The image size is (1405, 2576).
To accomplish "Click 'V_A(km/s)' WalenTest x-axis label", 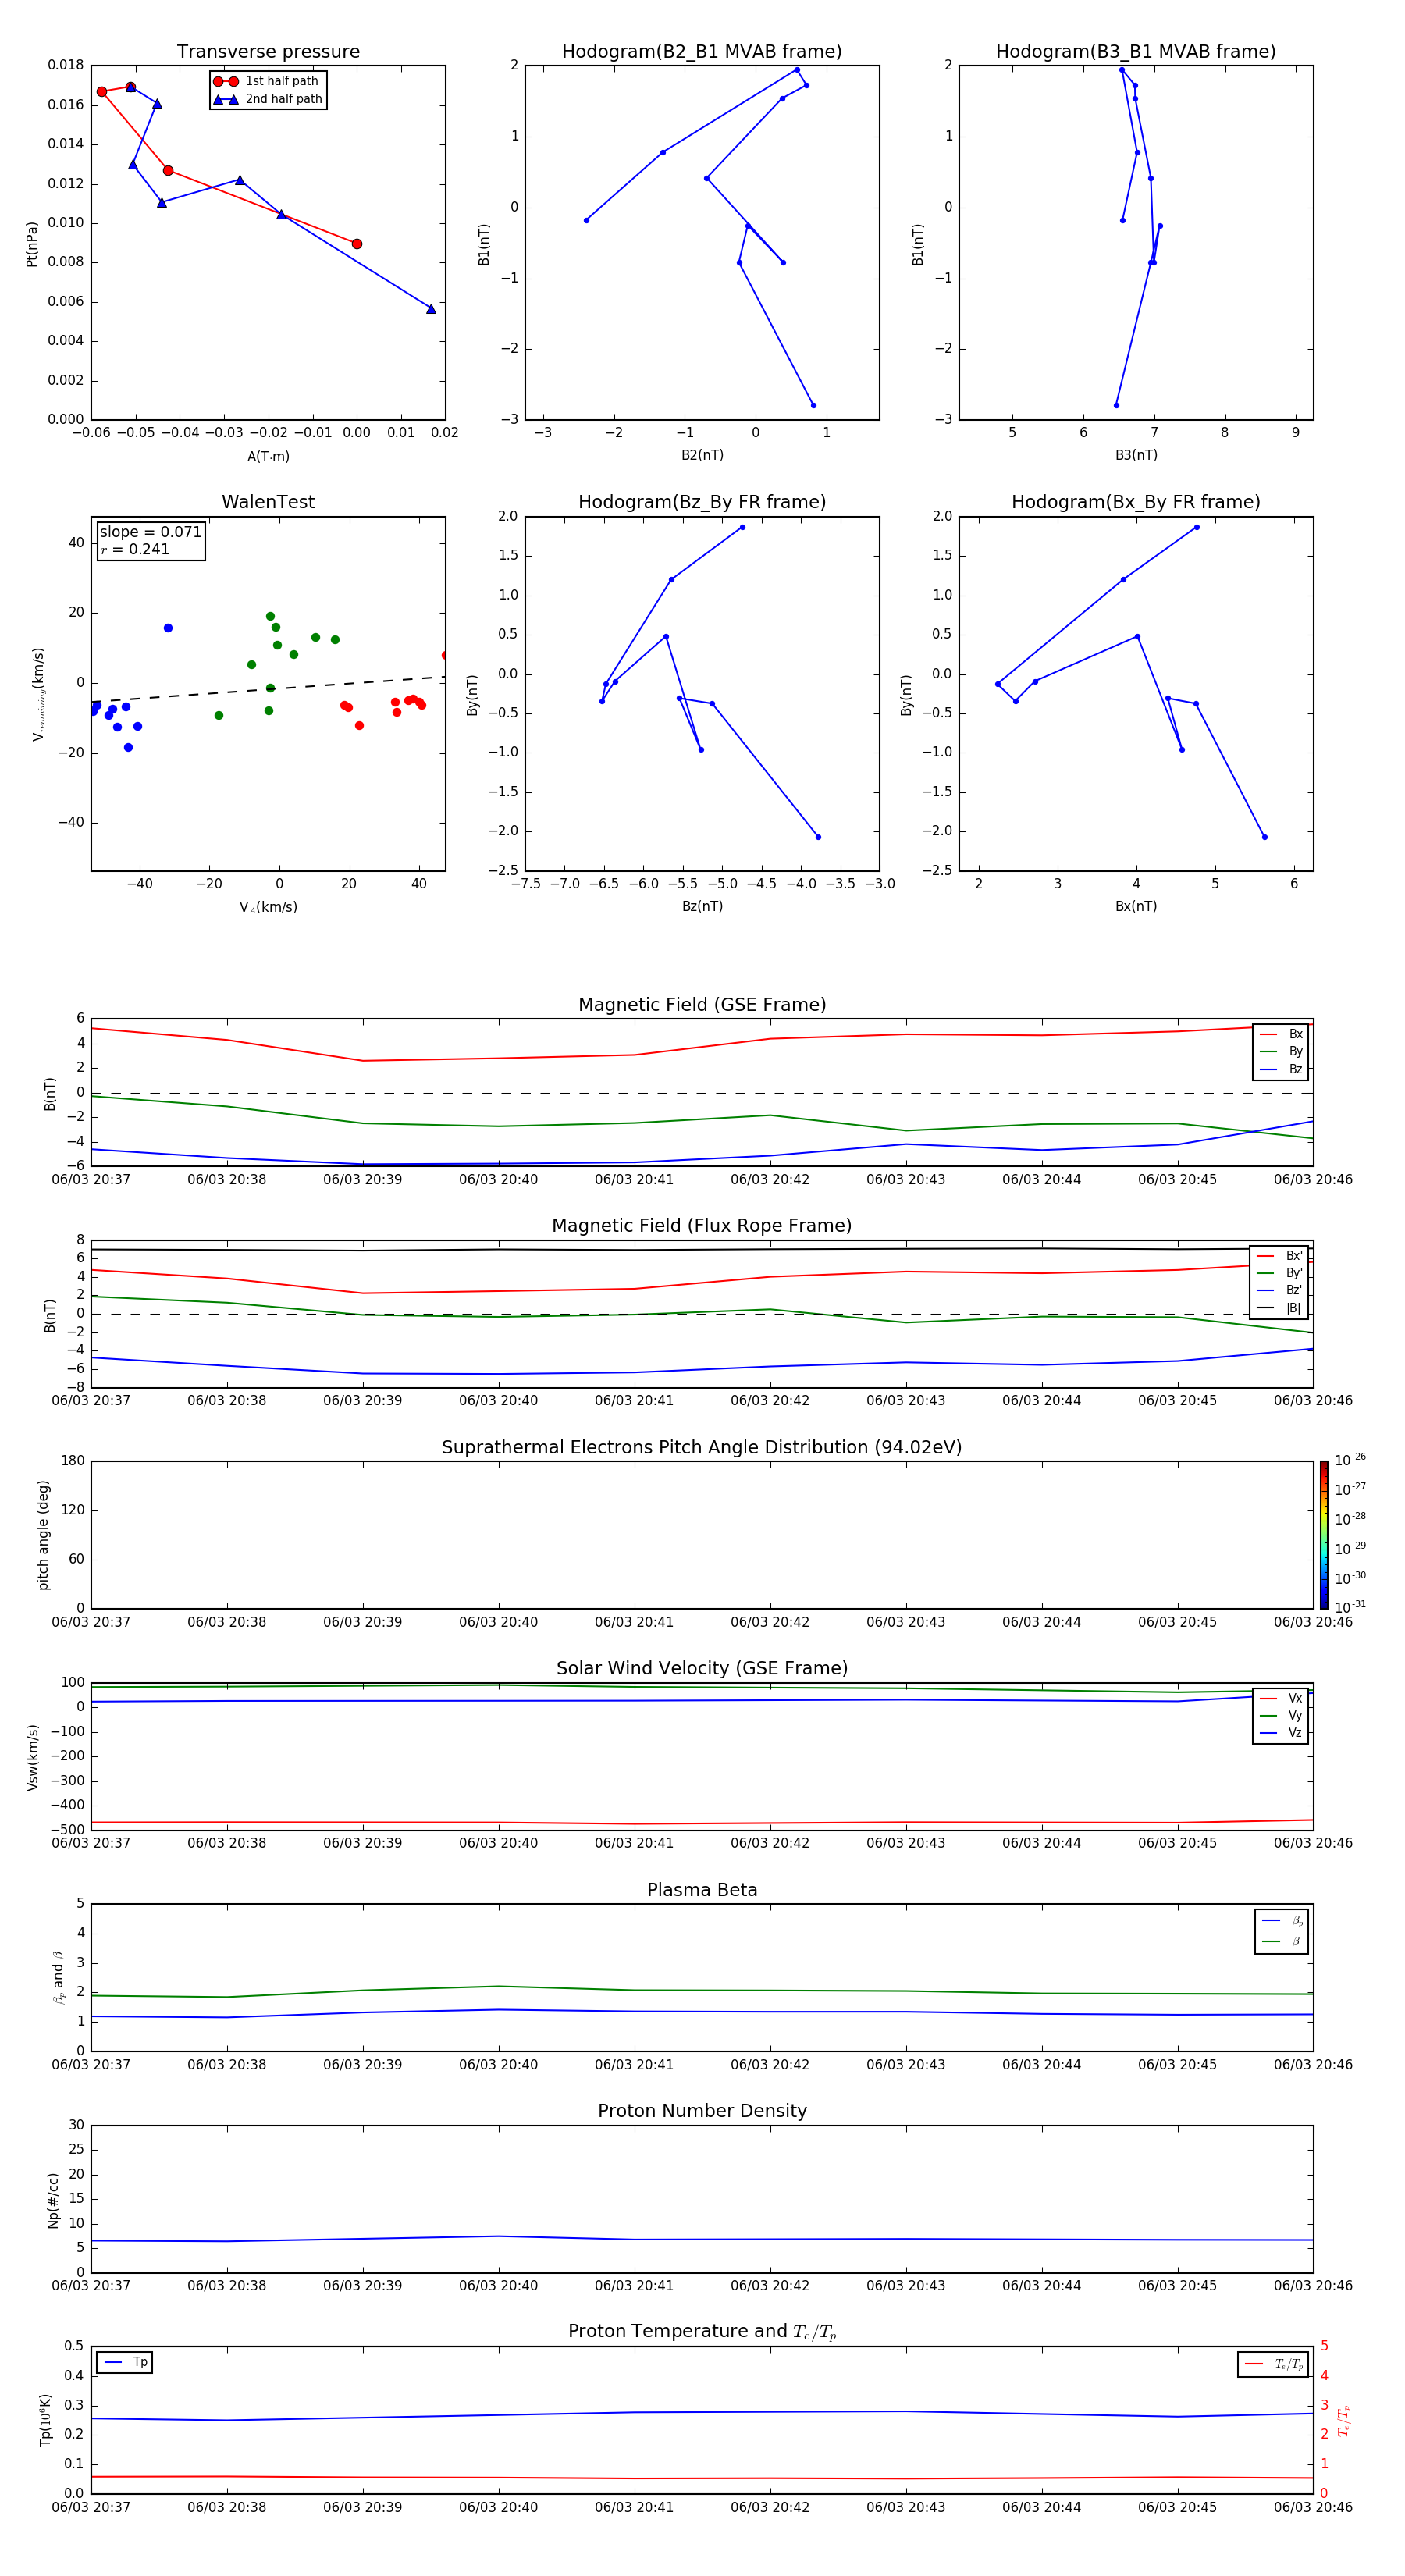I will click(x=268, y=907).
